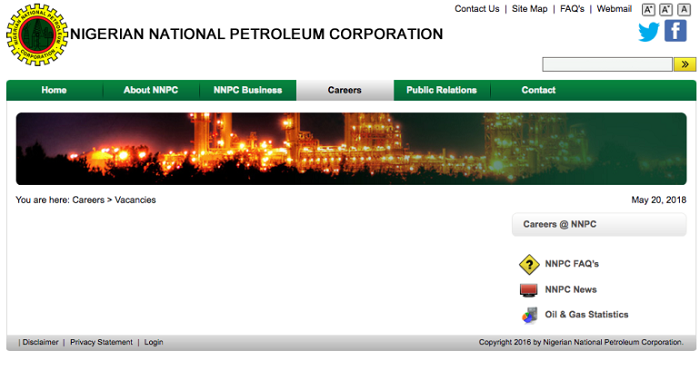Increase text size with the first A button

(x=648, y=9)
